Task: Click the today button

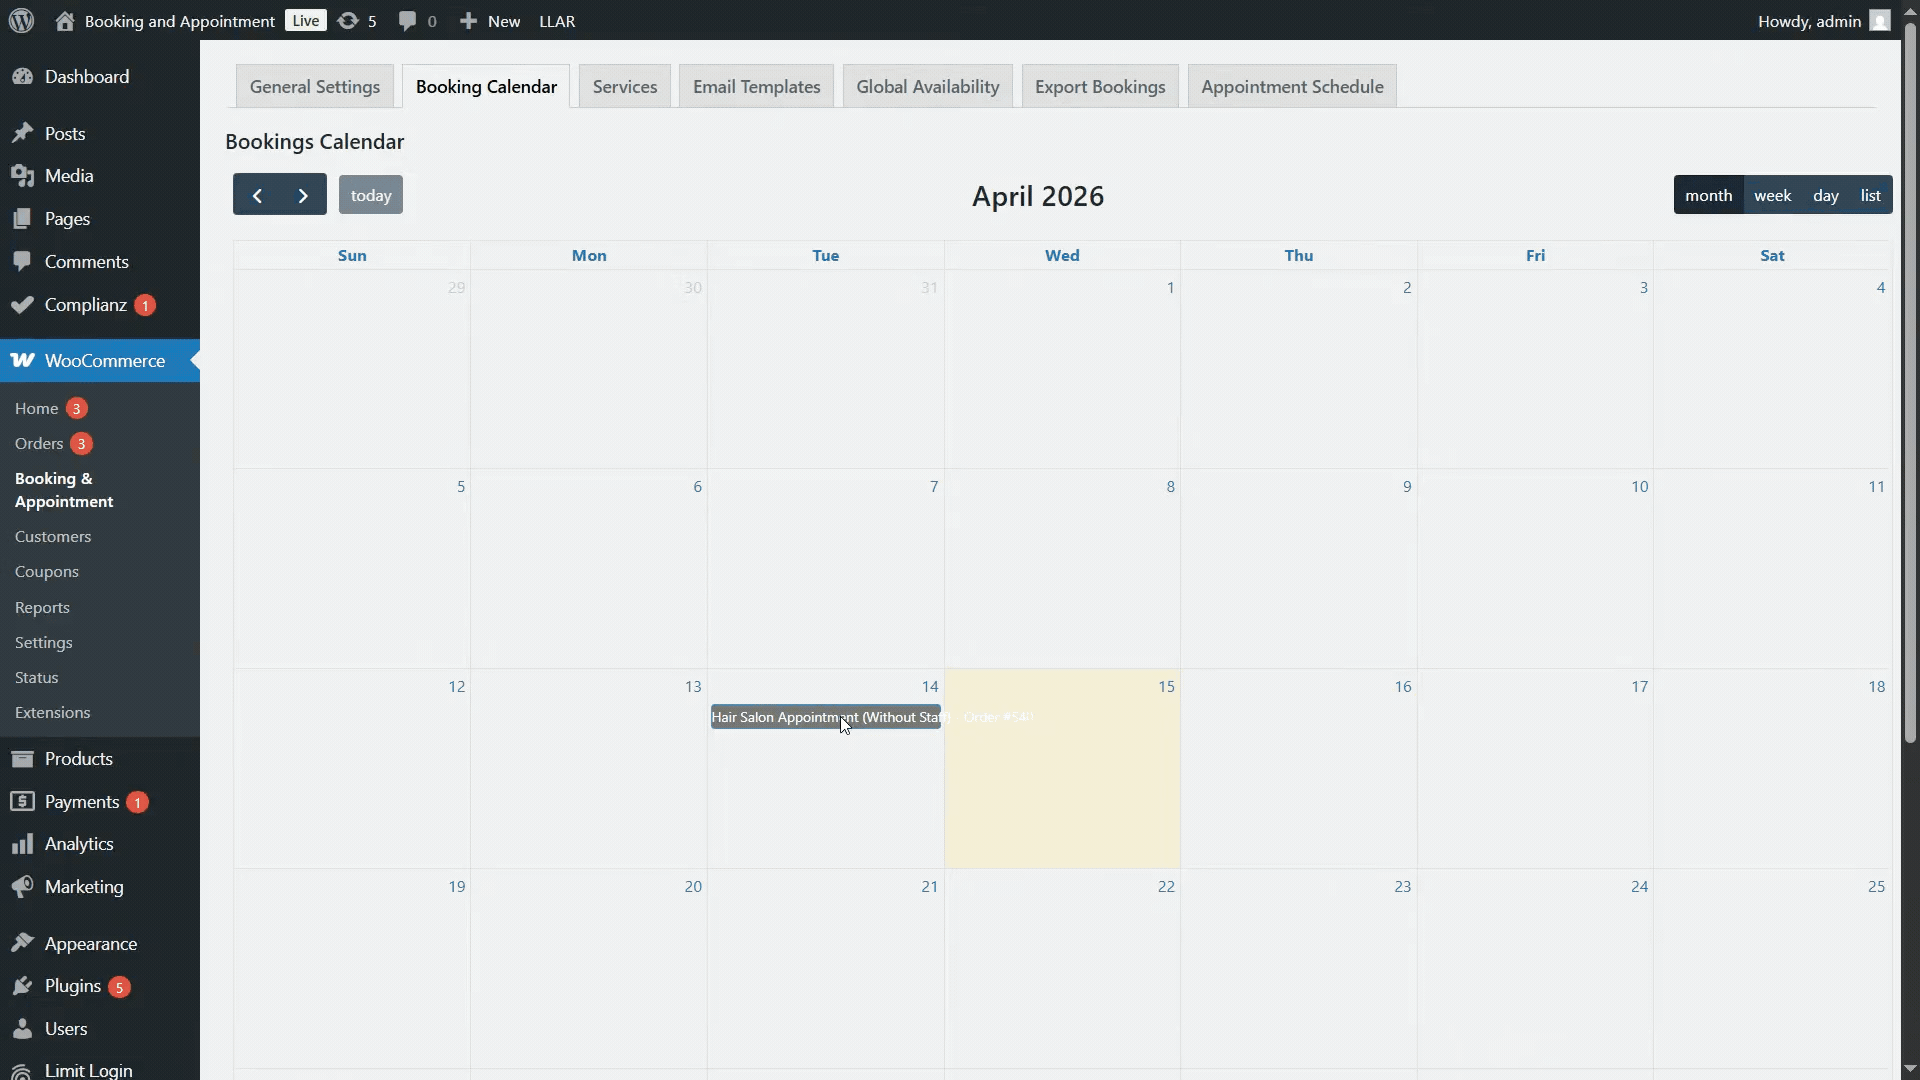Action: [370, 194]
